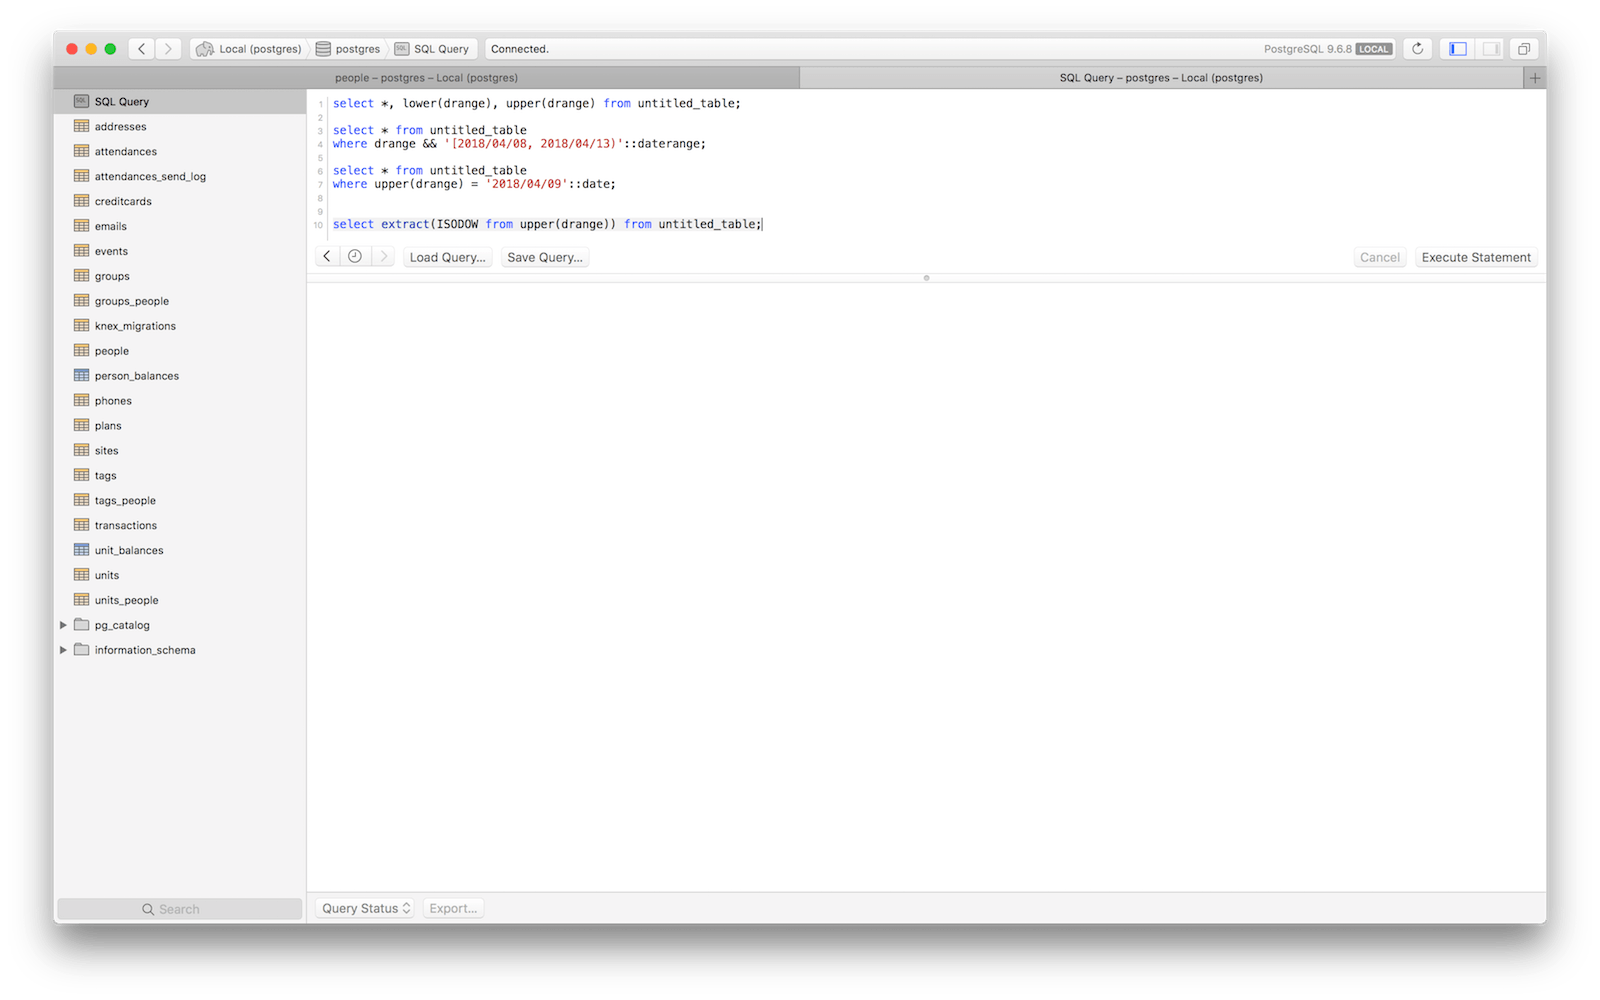Click the unit_balances view icon

click(x=82, y=550)
